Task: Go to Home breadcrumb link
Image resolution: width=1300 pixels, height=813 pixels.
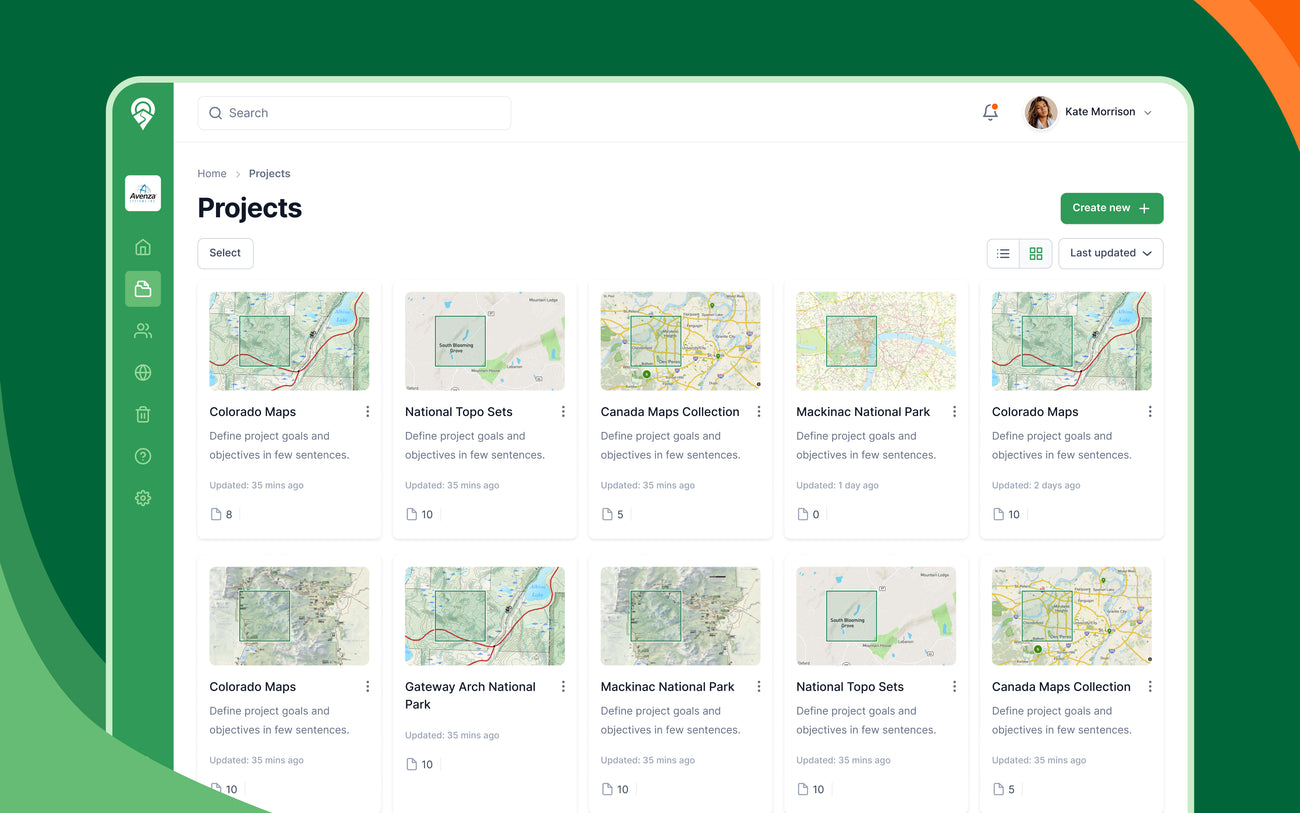Action: click(x=212, y=174)
